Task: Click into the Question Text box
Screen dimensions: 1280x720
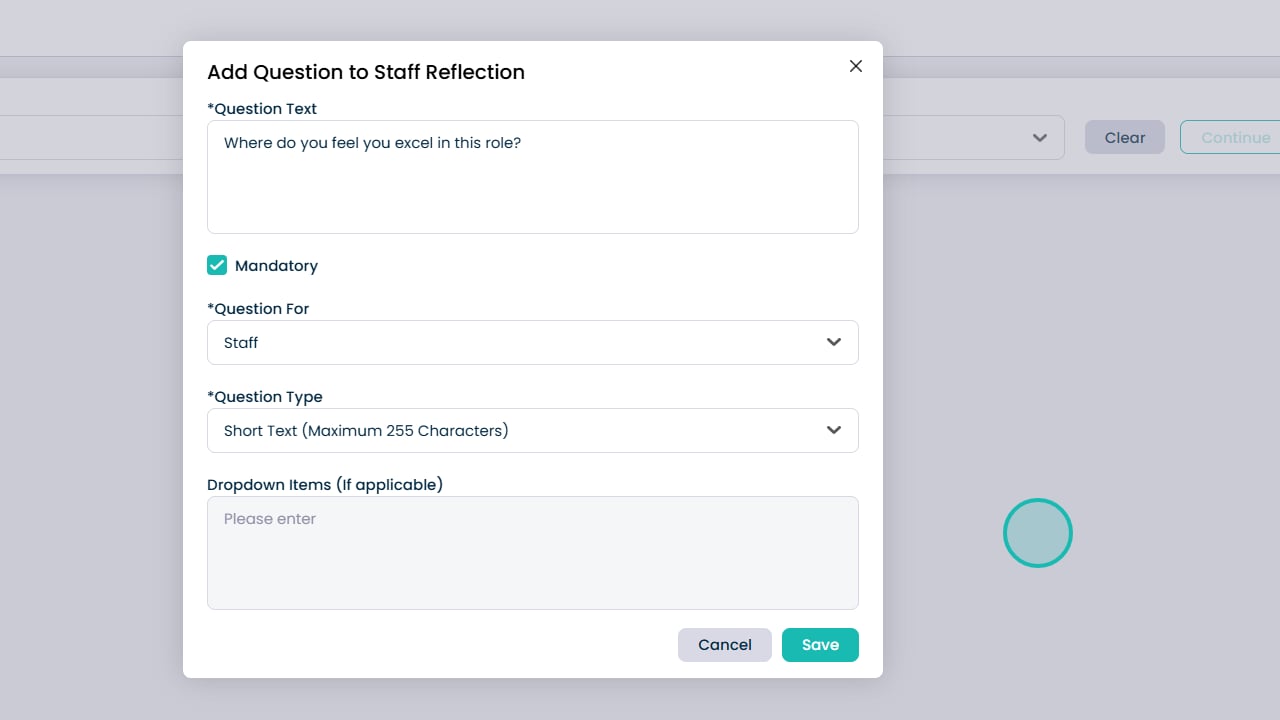Action: coord(532,190)
